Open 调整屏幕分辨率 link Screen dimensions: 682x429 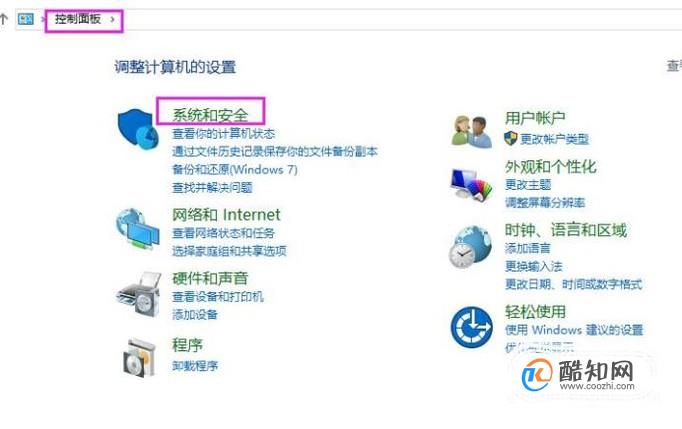pyautogui.click(x=545, y=202)
